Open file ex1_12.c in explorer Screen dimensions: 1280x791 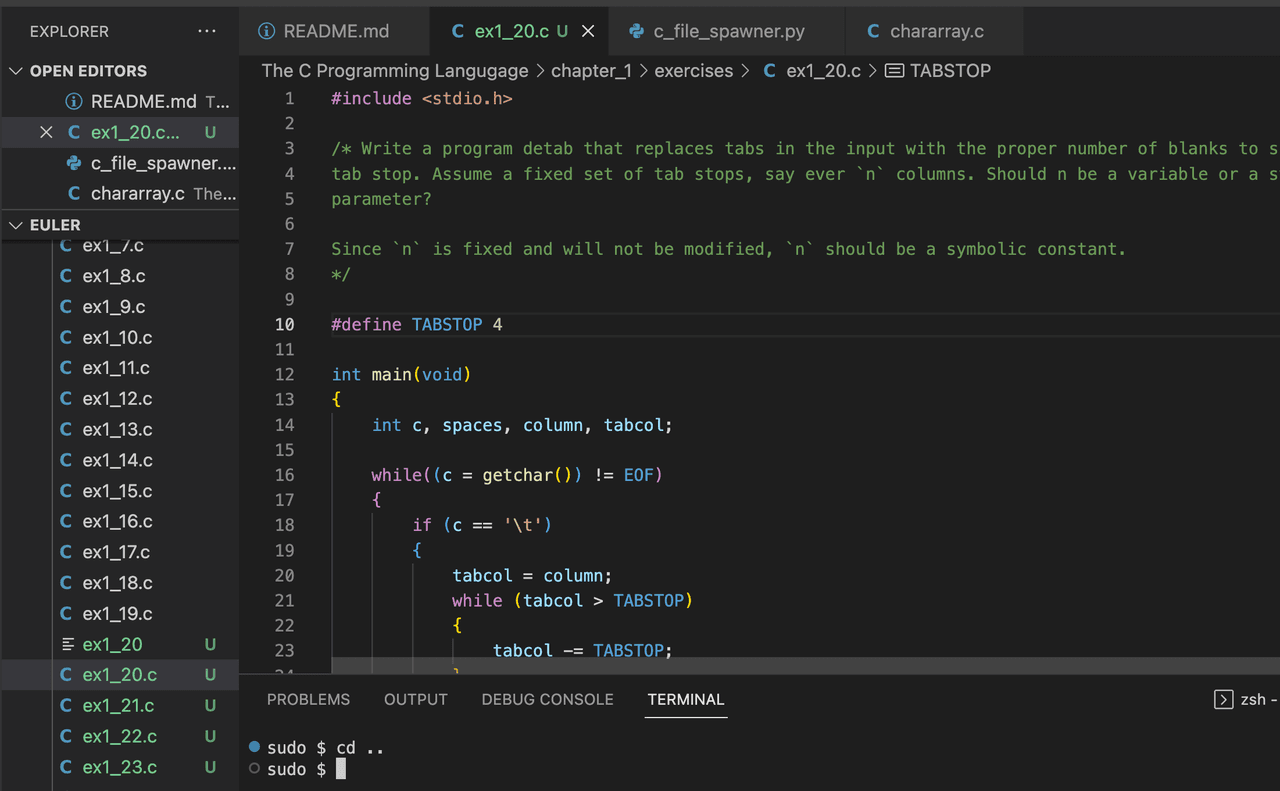coord(118,399)
